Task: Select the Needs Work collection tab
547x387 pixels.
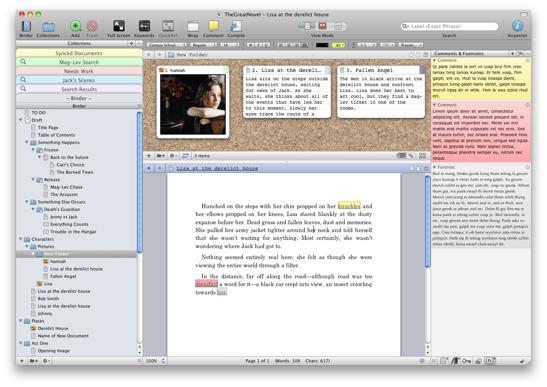Action: [79, 71]
